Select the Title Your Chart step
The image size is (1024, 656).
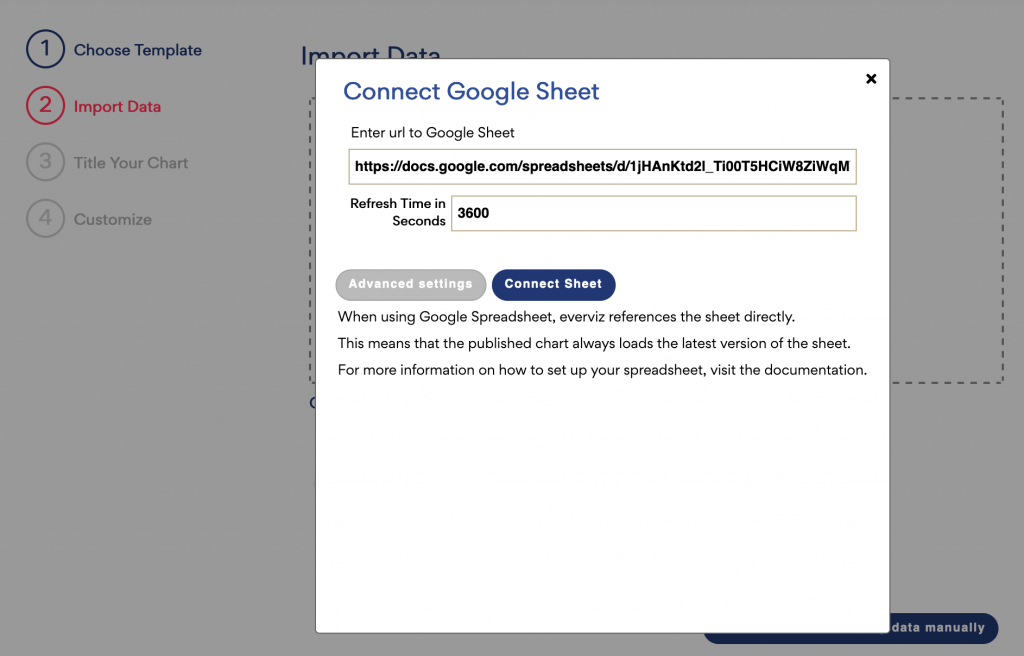coord(133,162)
